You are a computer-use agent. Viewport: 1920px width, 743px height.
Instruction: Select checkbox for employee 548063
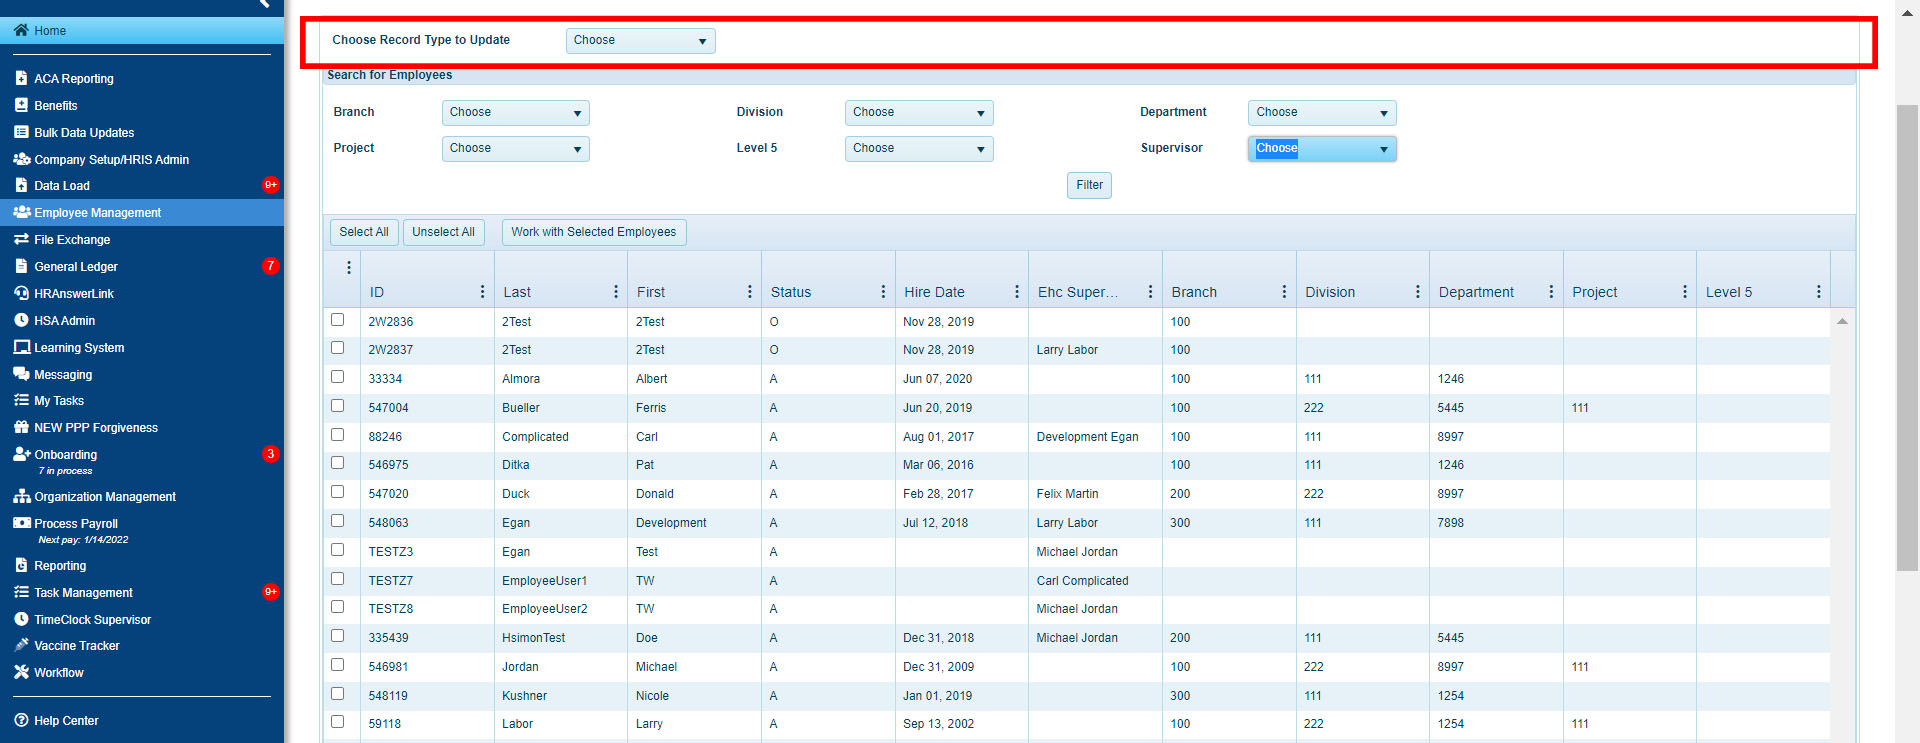click(x=337, y=521)
